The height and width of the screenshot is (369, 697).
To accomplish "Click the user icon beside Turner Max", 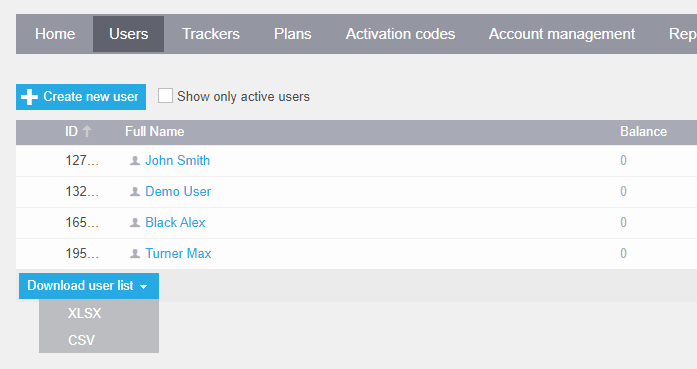I will pos(135,254).
